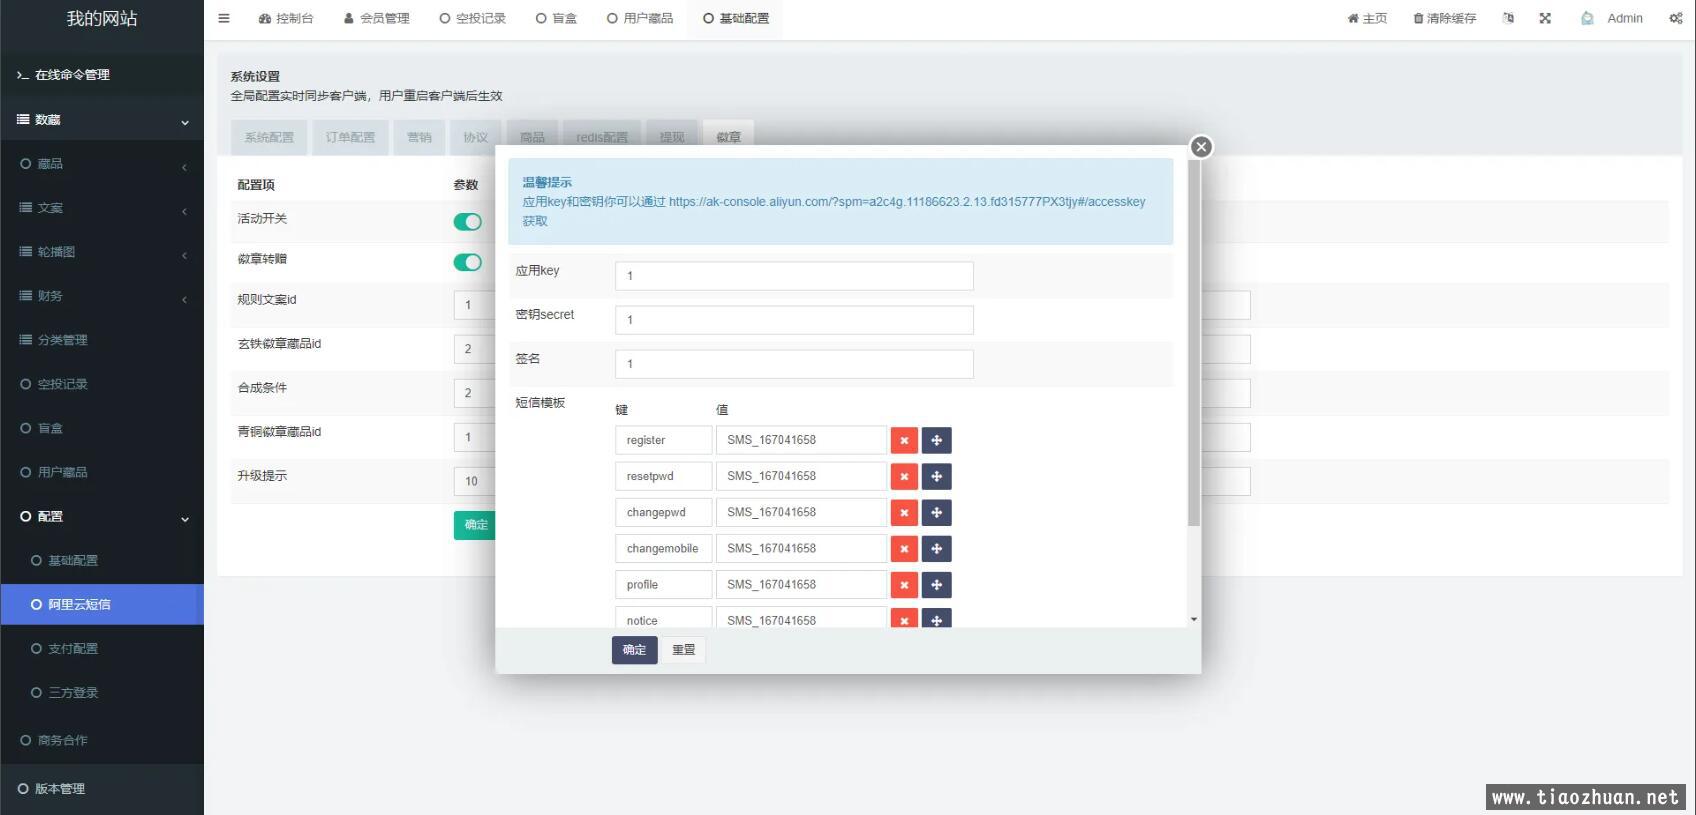The height and width of the screenshot is (815, 1696).
Task: Open the aliyun accesskey console link
Action: click(907, 202)
